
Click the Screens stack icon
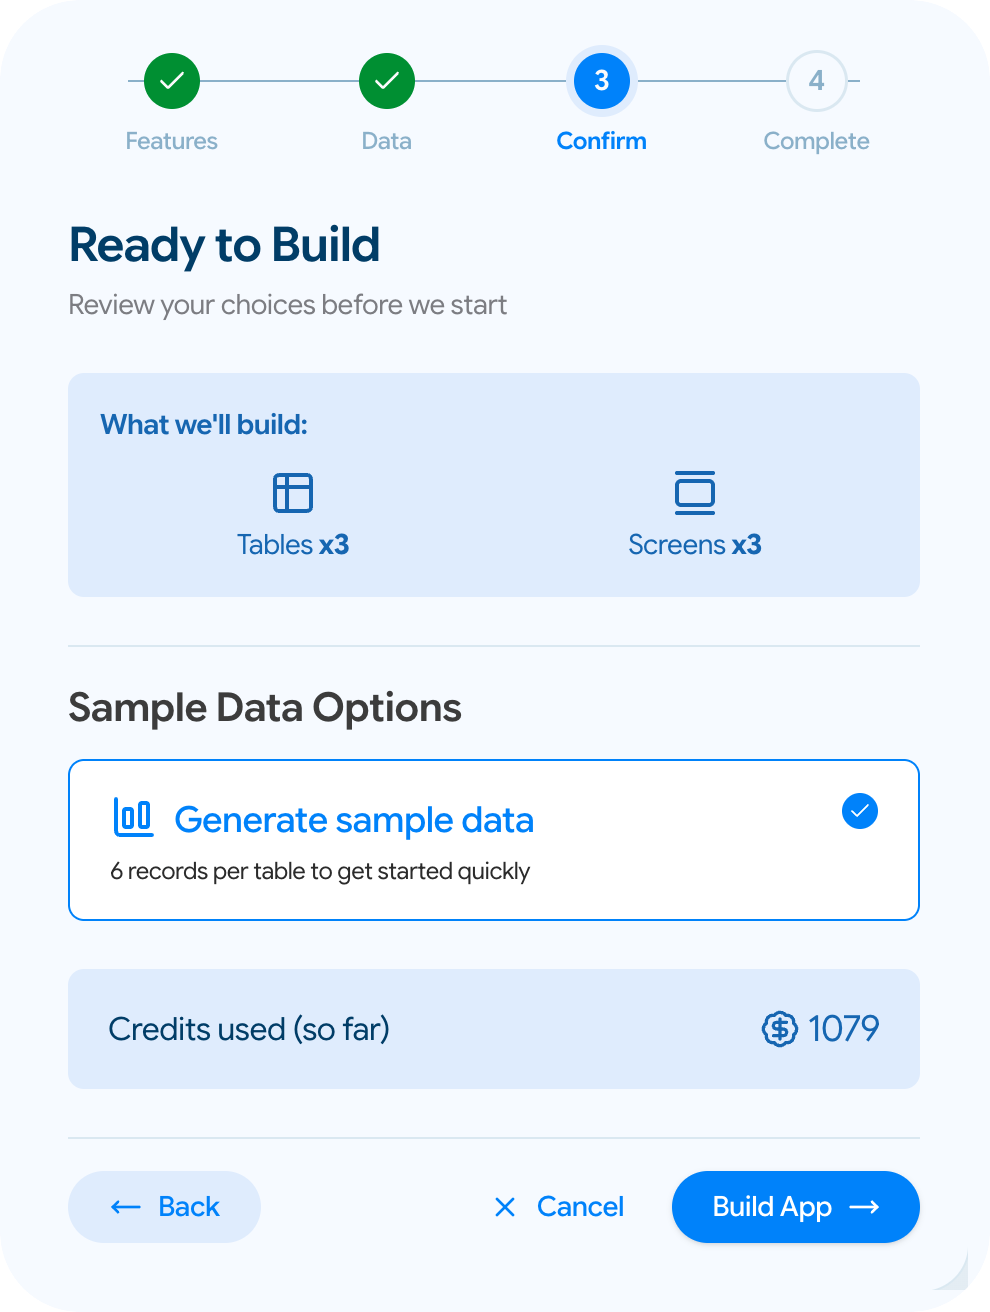pyautogui.click(x=695, y=493)
